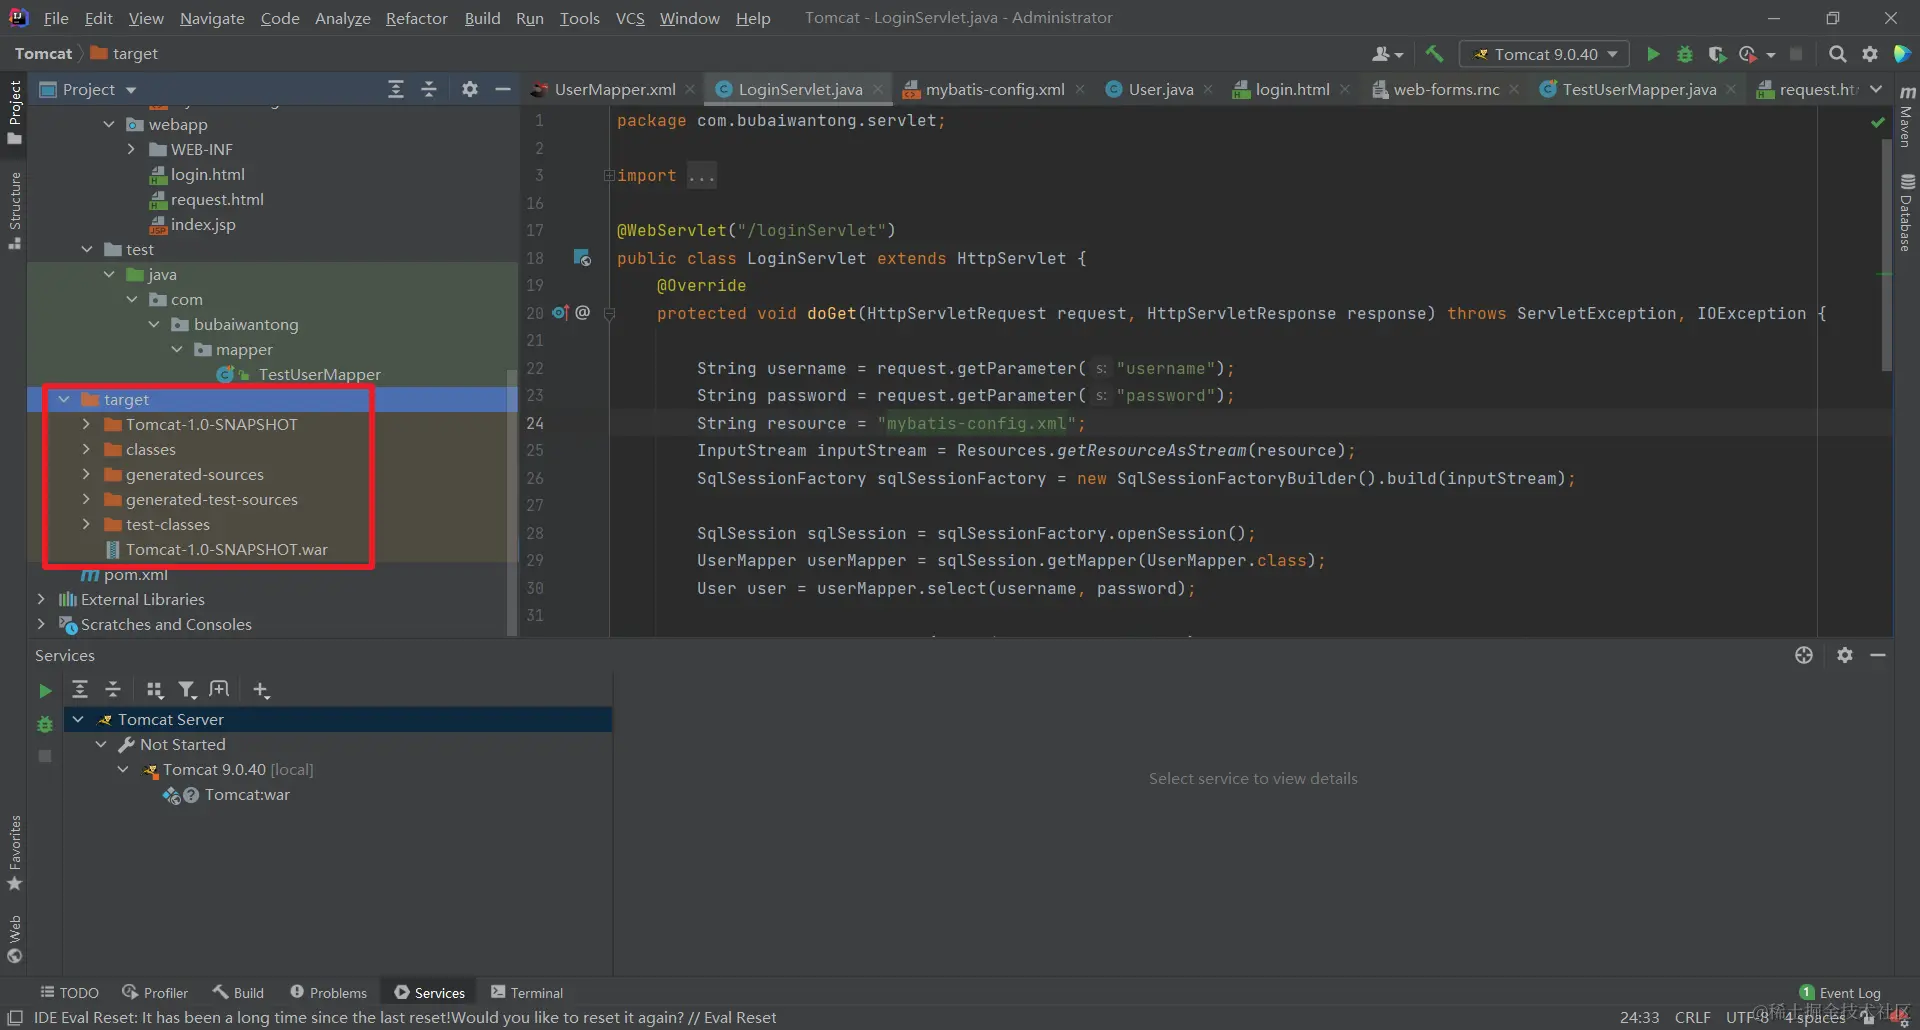
Task: Click the Services panel filter icon
Action: (187, 690)
